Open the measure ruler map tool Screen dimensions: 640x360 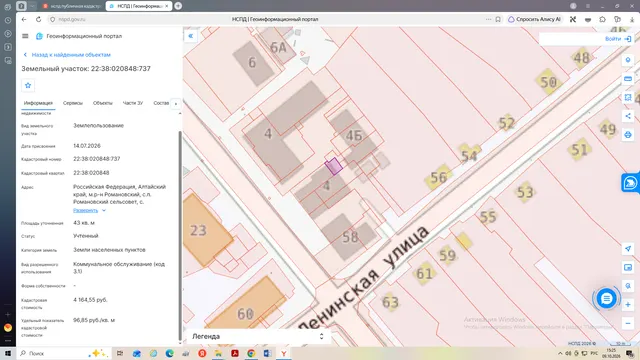(628, 78)
